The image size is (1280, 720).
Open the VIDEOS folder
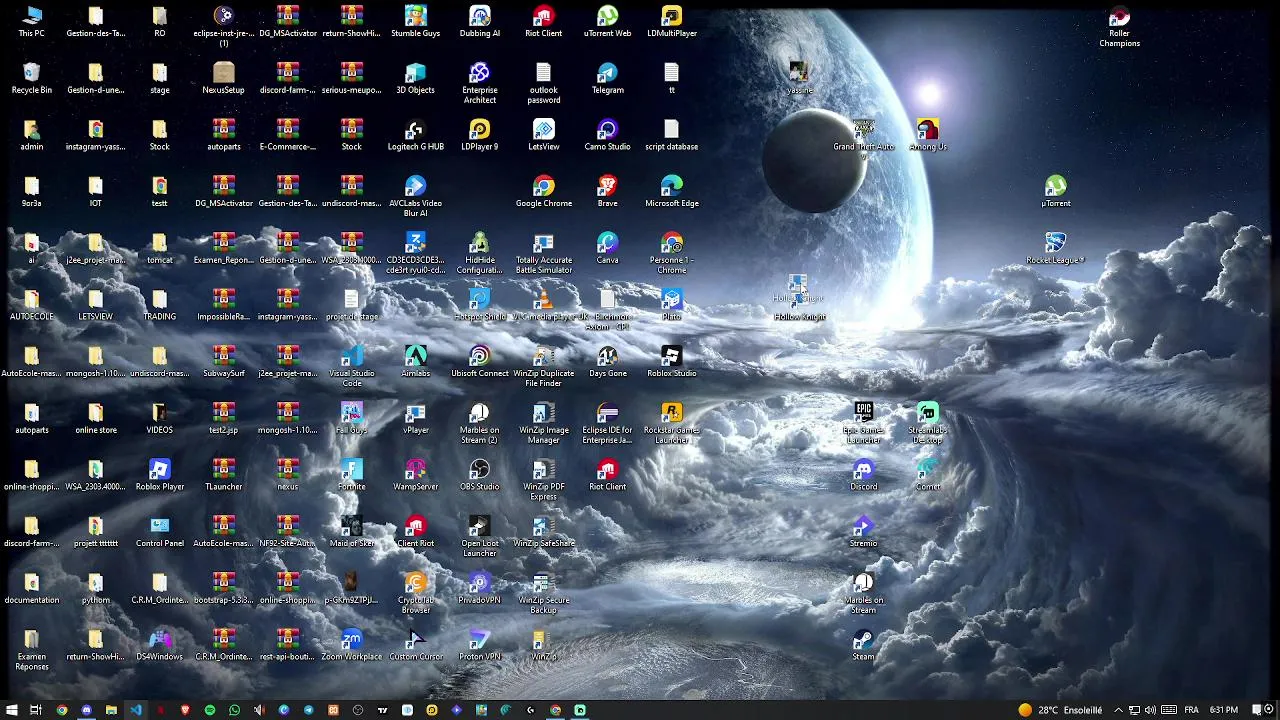pyautogui.click(x=159, y=419)
